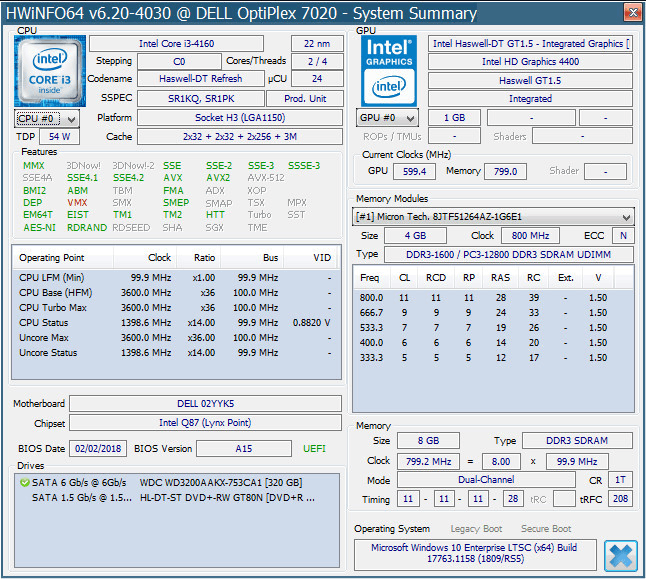The width and height of the screenshot is (646, 579).
Task: Click the 22 nm process field
Action: 317,44
